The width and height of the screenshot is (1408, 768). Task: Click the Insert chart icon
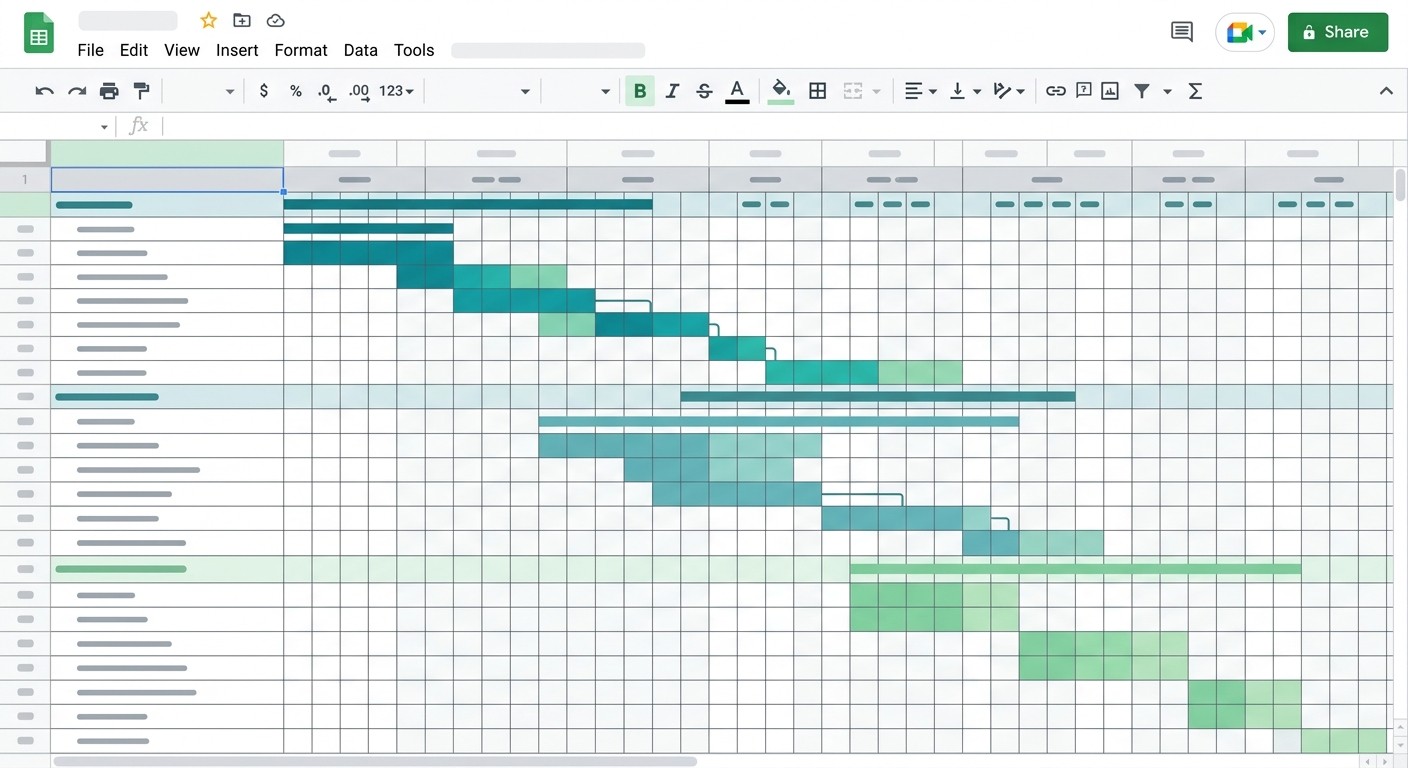coord(1110,91)
